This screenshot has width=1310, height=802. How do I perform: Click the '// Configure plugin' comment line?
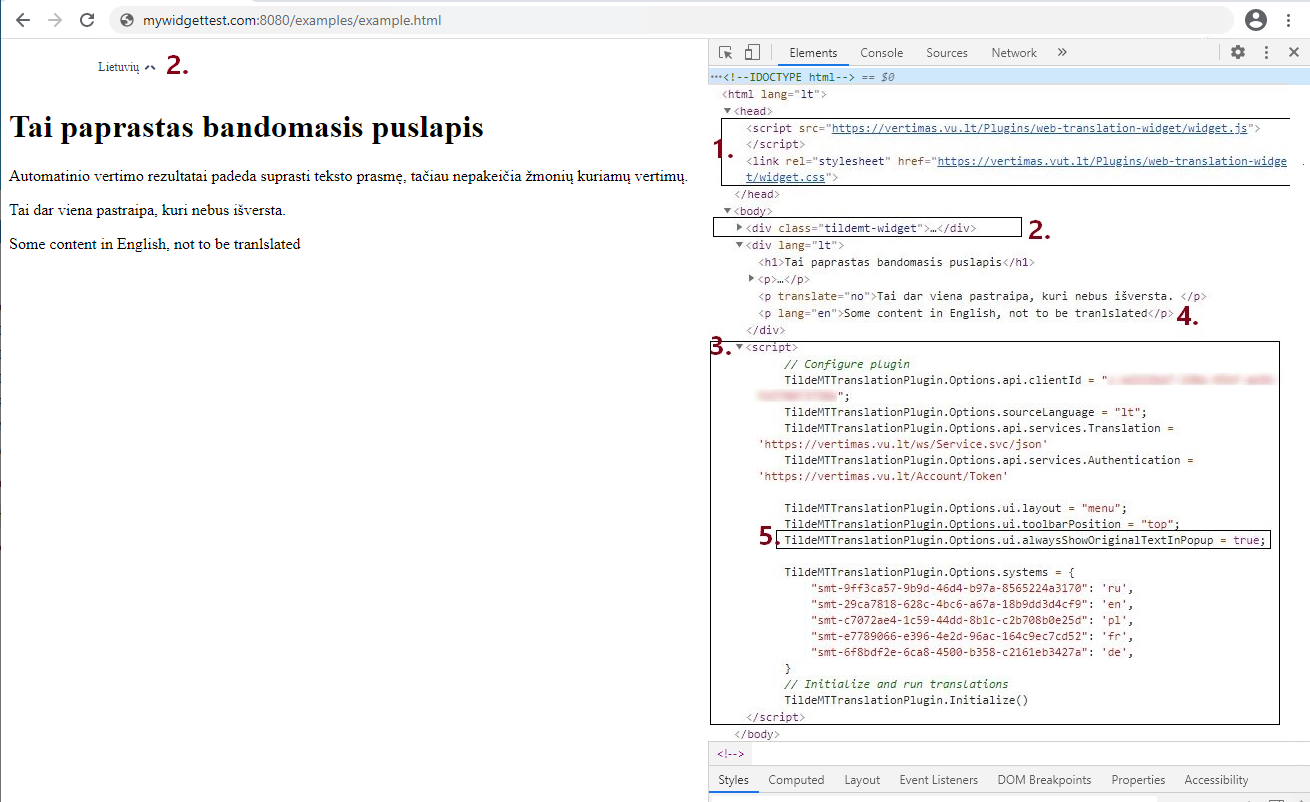(x=847, y=364)
